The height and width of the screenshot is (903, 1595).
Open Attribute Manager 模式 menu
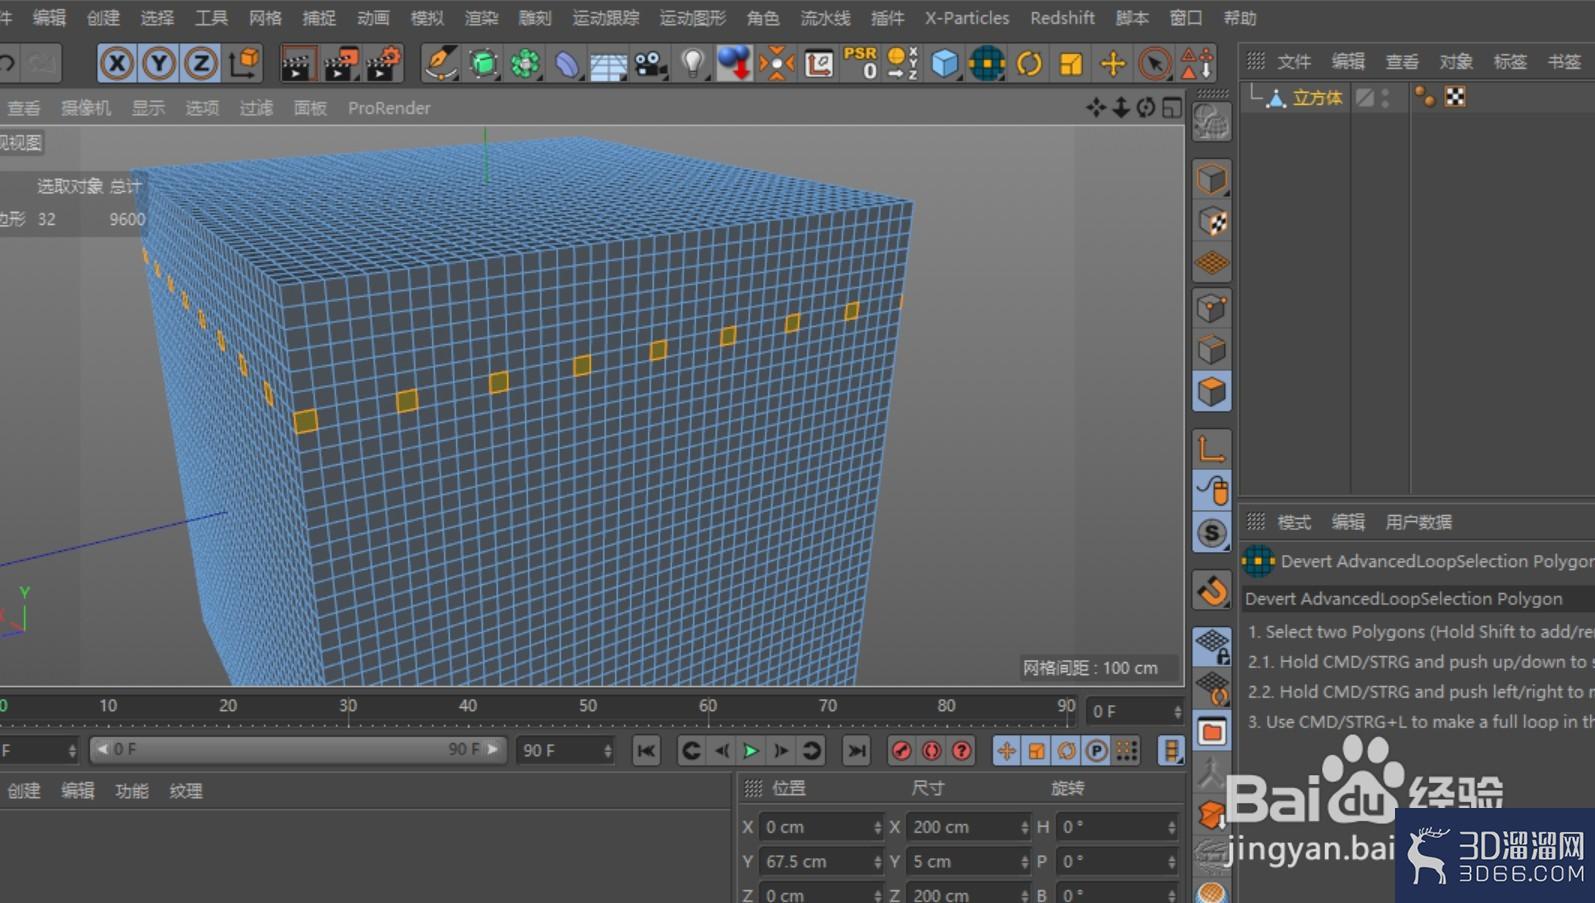coord(1293,522)
